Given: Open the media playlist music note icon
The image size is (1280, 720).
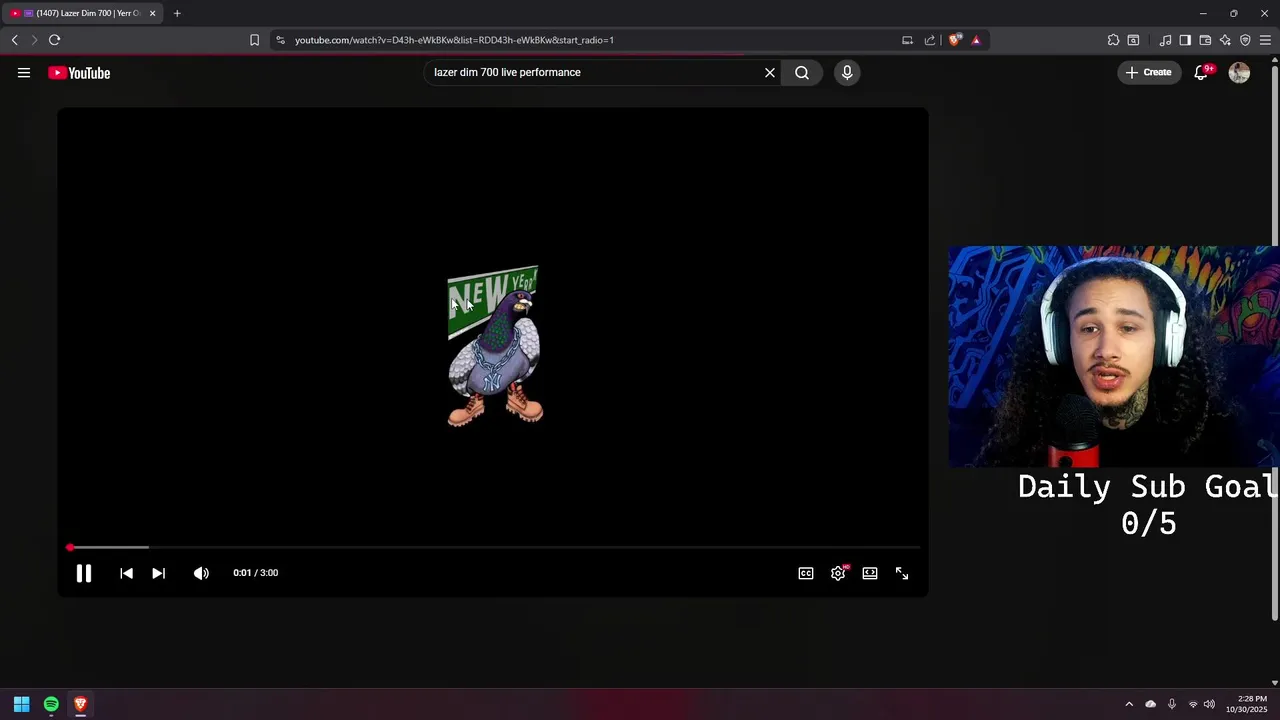Looking at the screenshot, I should click(1165, 40).
